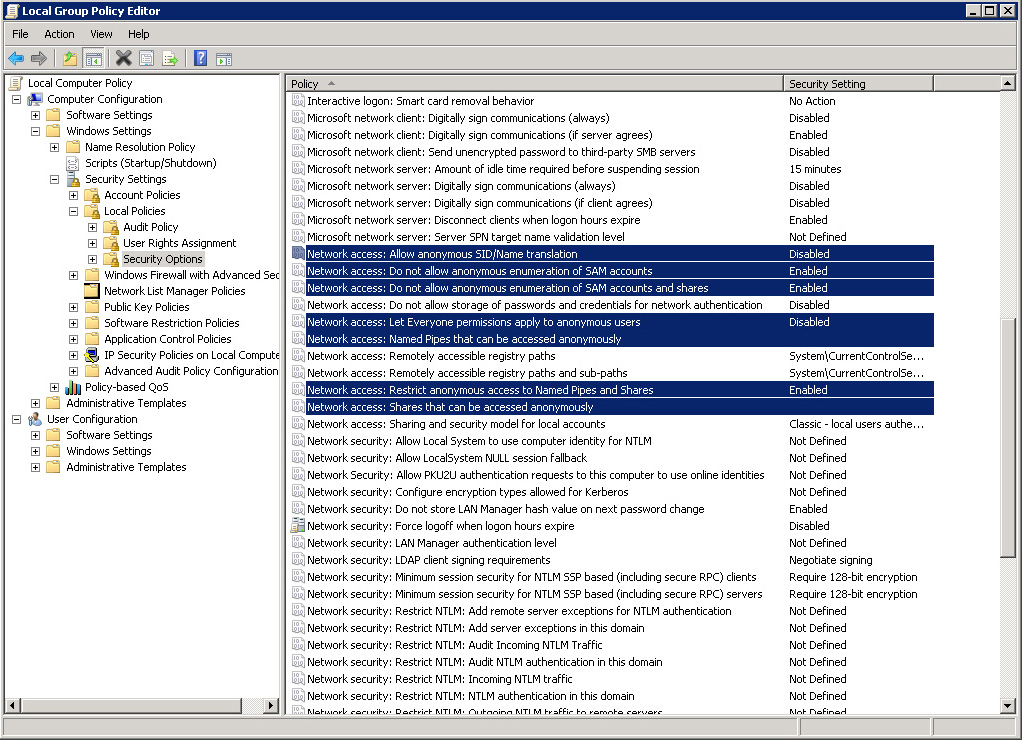The height and width of the screenshot is (740, 1022).
Task: Click the Back arrow toolbar icon
Action: click(16, 59)
